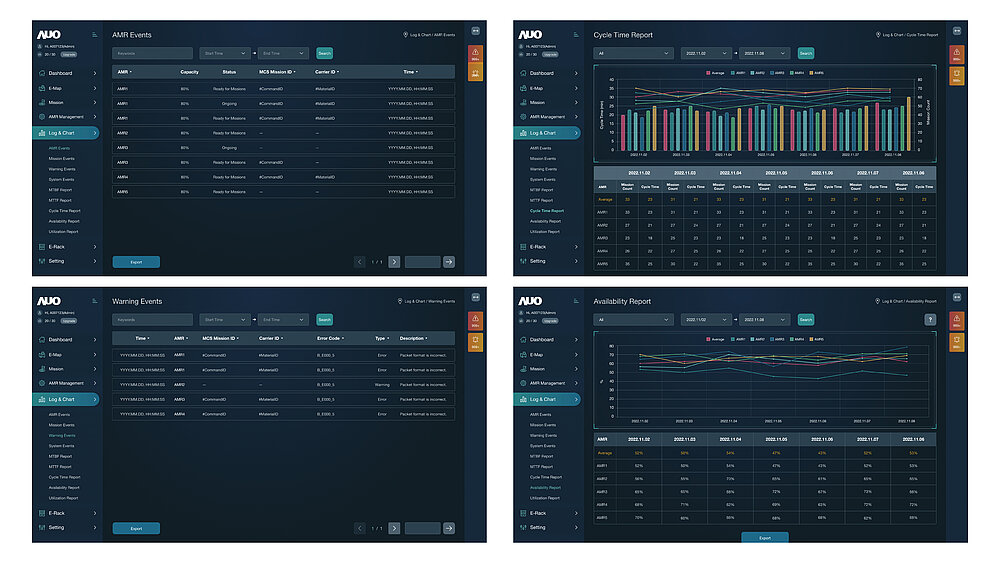Click the Keywords input field in Warning Events
Image resolution: width=1000 pixels, height=563 pixels.
pyautogui.click(x=152, y=320)
